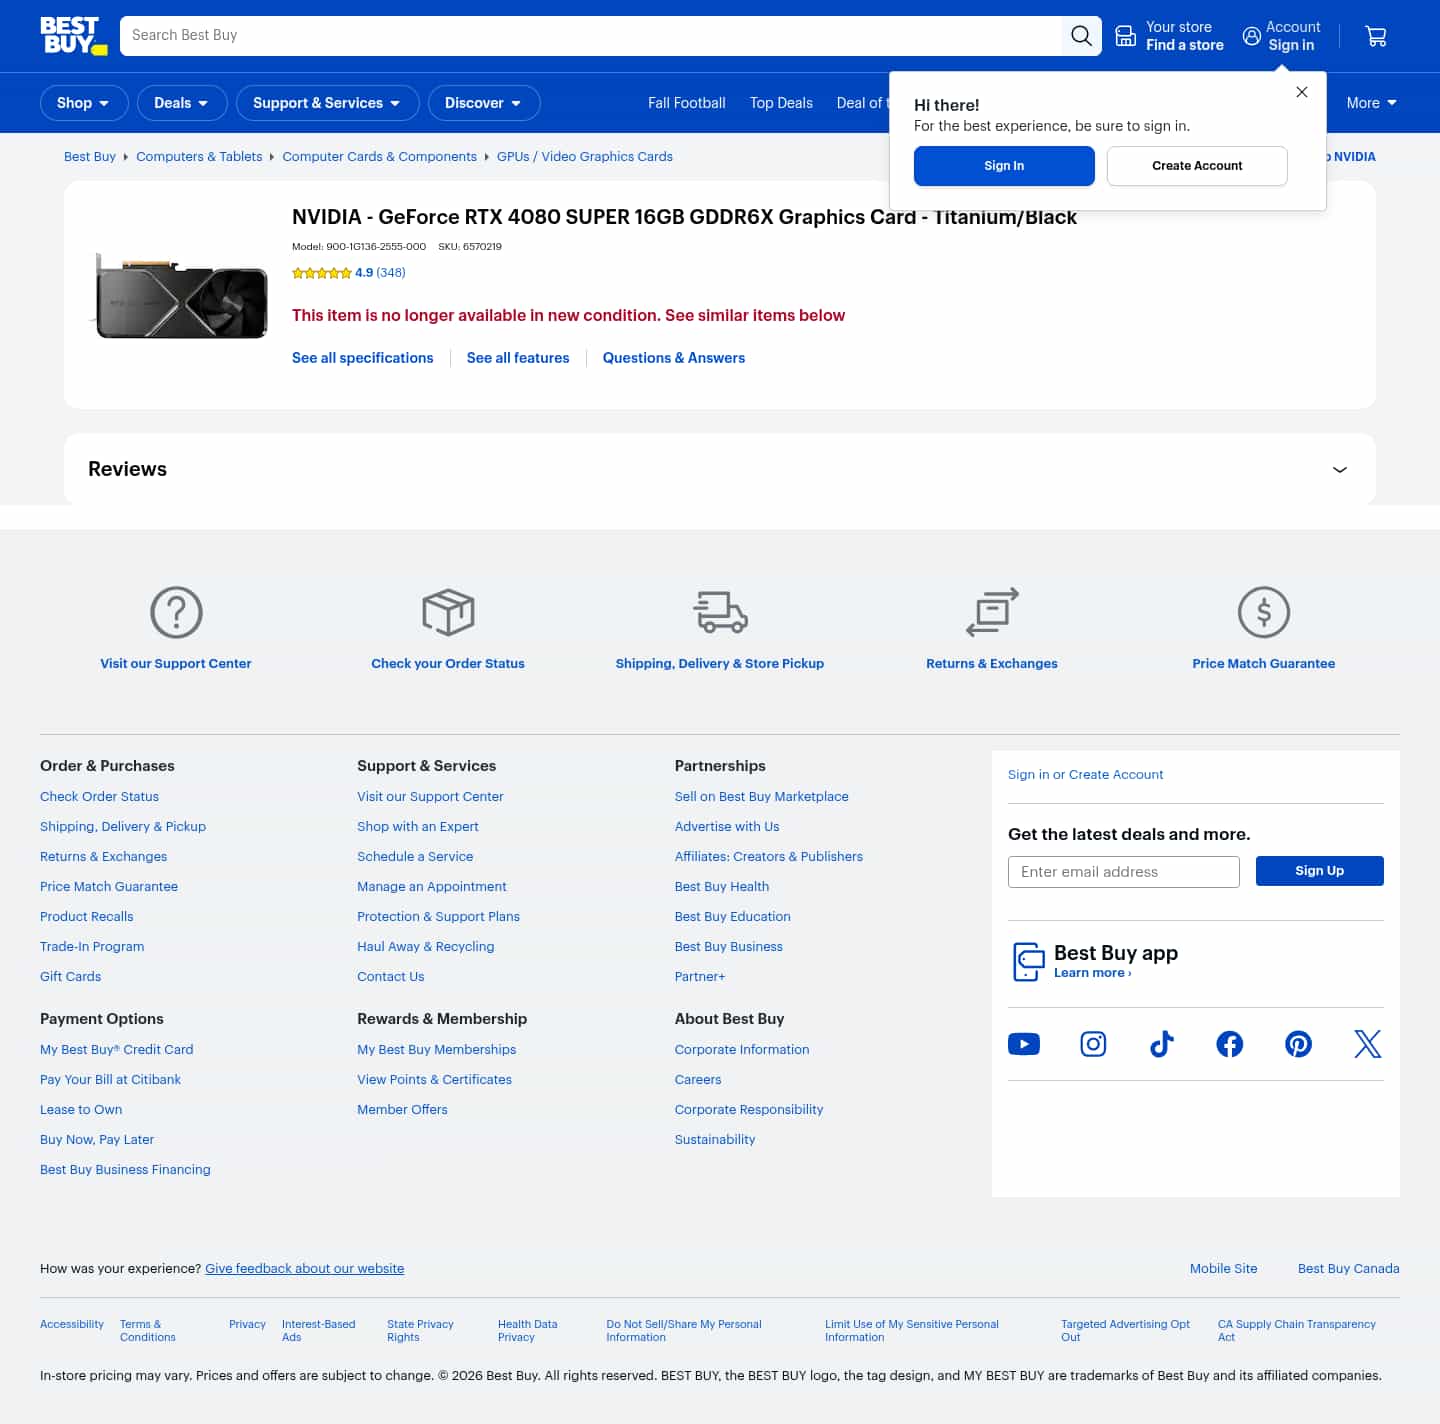Click the store locator icon

click(x=1126, y=36)
